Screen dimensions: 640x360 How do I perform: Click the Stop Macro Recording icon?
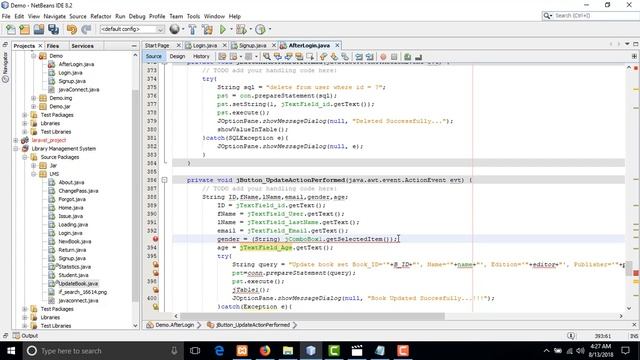(394, 57)
